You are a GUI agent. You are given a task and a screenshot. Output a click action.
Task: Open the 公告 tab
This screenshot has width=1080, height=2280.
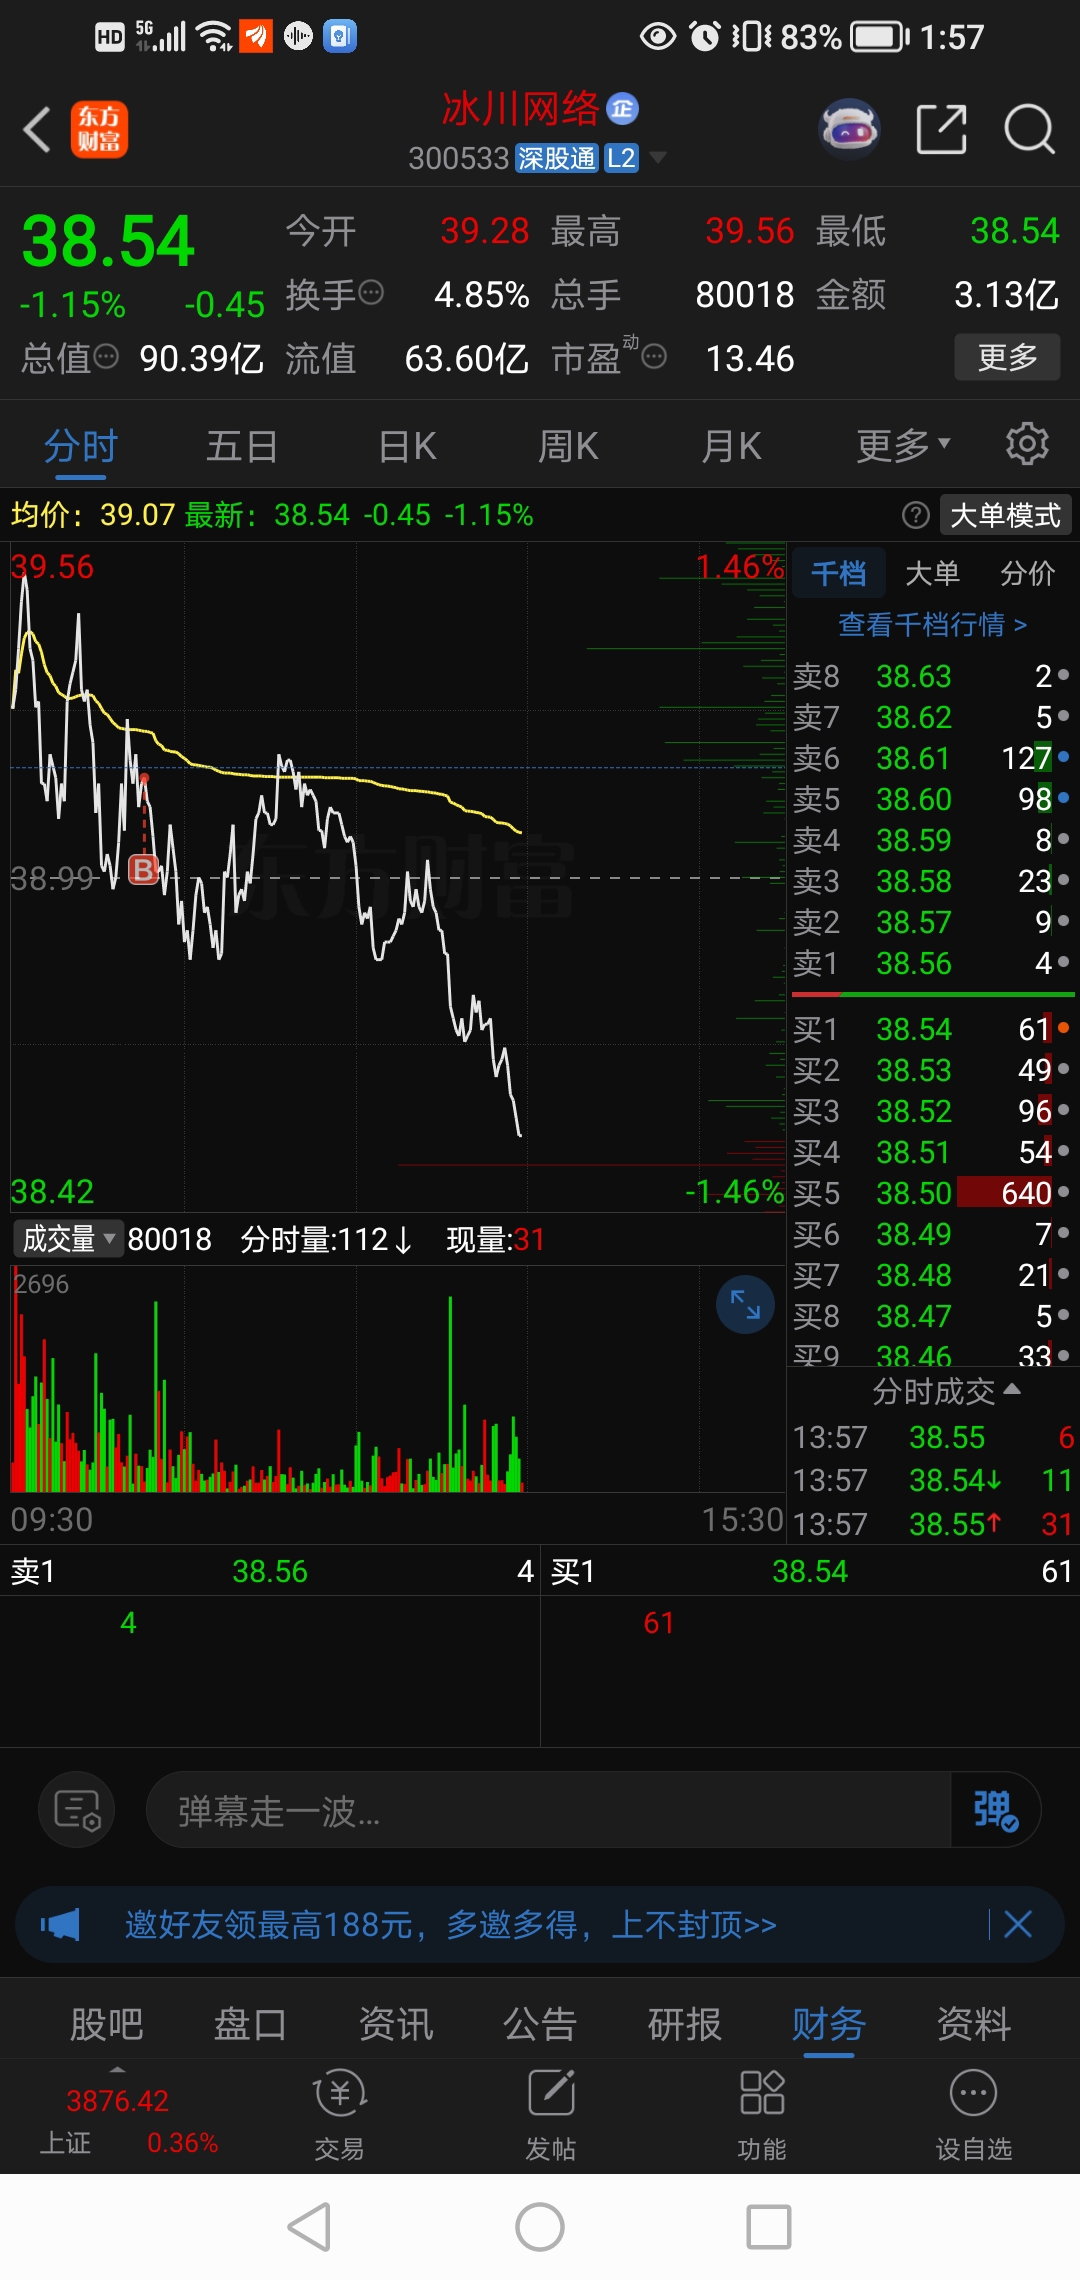pyautogui.click(x=540, y=2024)
